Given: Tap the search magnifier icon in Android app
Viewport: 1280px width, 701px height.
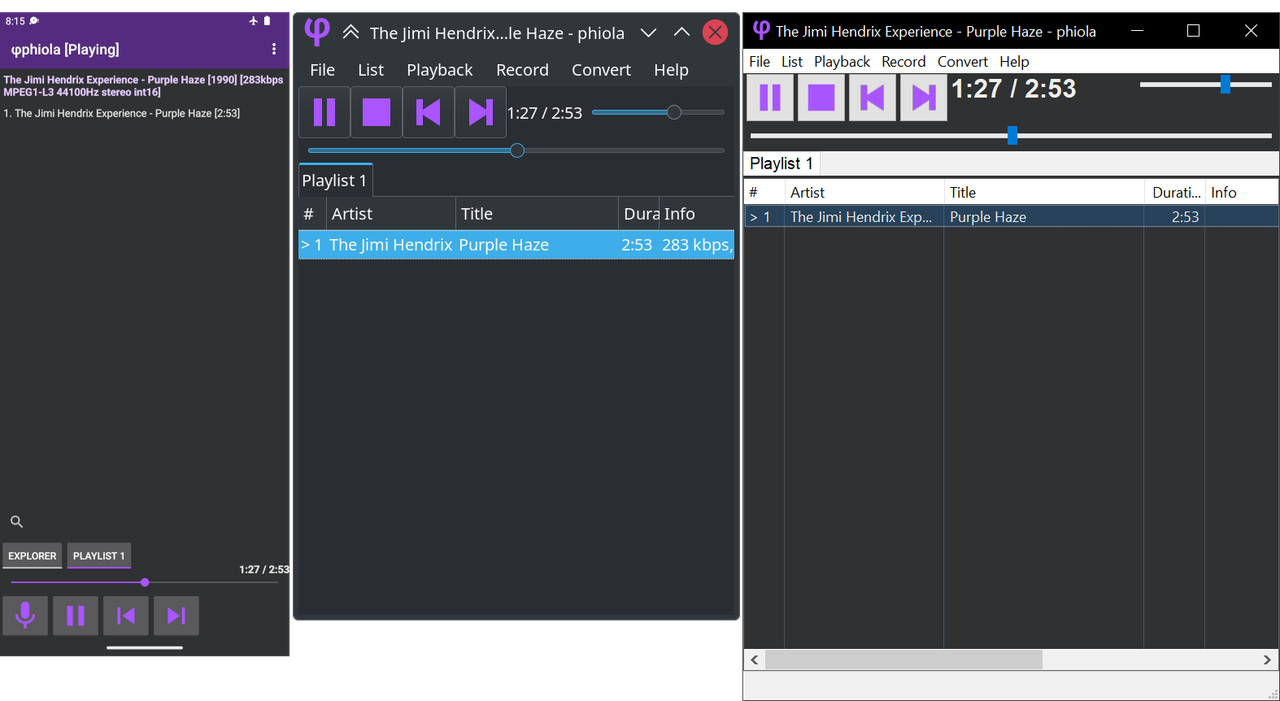Looking at the screenshot, I should (x=16, y=522).
